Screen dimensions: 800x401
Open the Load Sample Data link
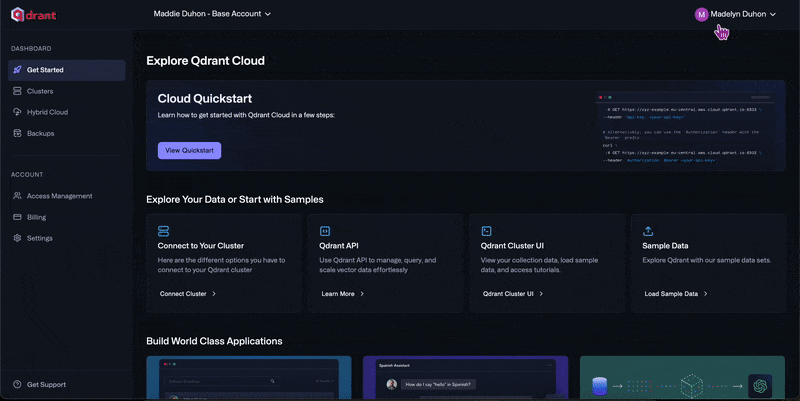click(x=676, y=294)
